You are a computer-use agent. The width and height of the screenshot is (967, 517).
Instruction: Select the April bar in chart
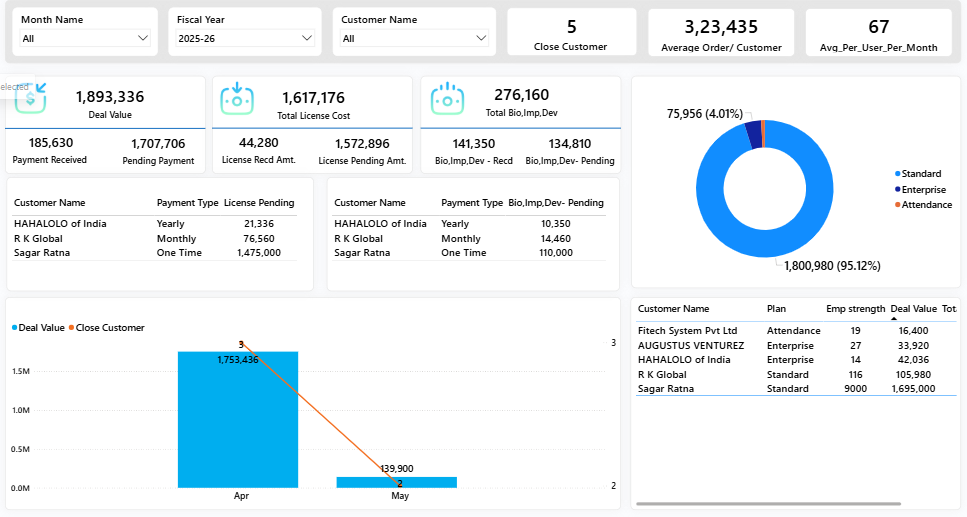pyautogui.click(x=237, y=420)
